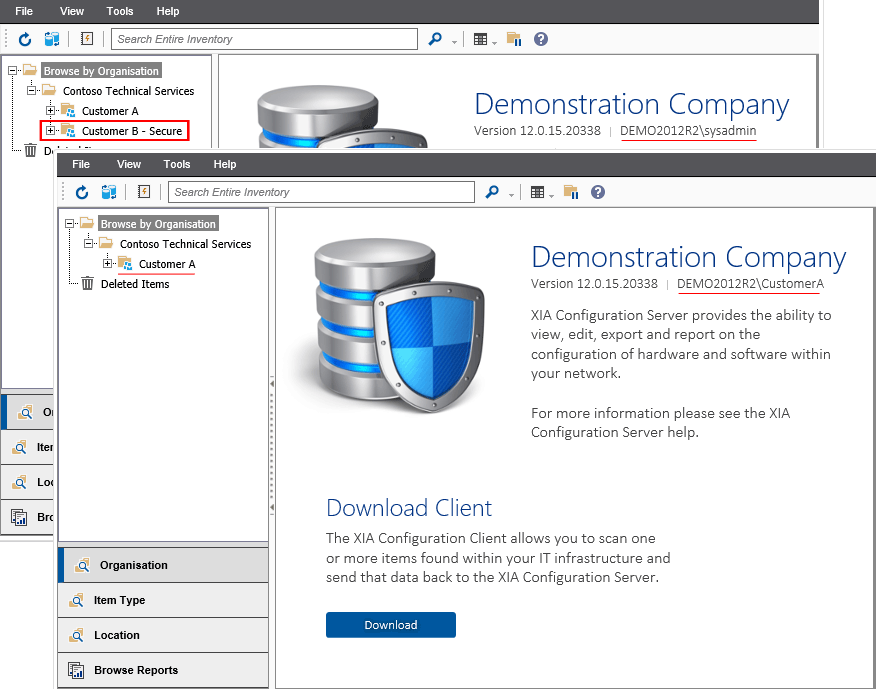Open search options dropdown arrow in back window
Screen dimensions: 876x689
tap(454, 42)
